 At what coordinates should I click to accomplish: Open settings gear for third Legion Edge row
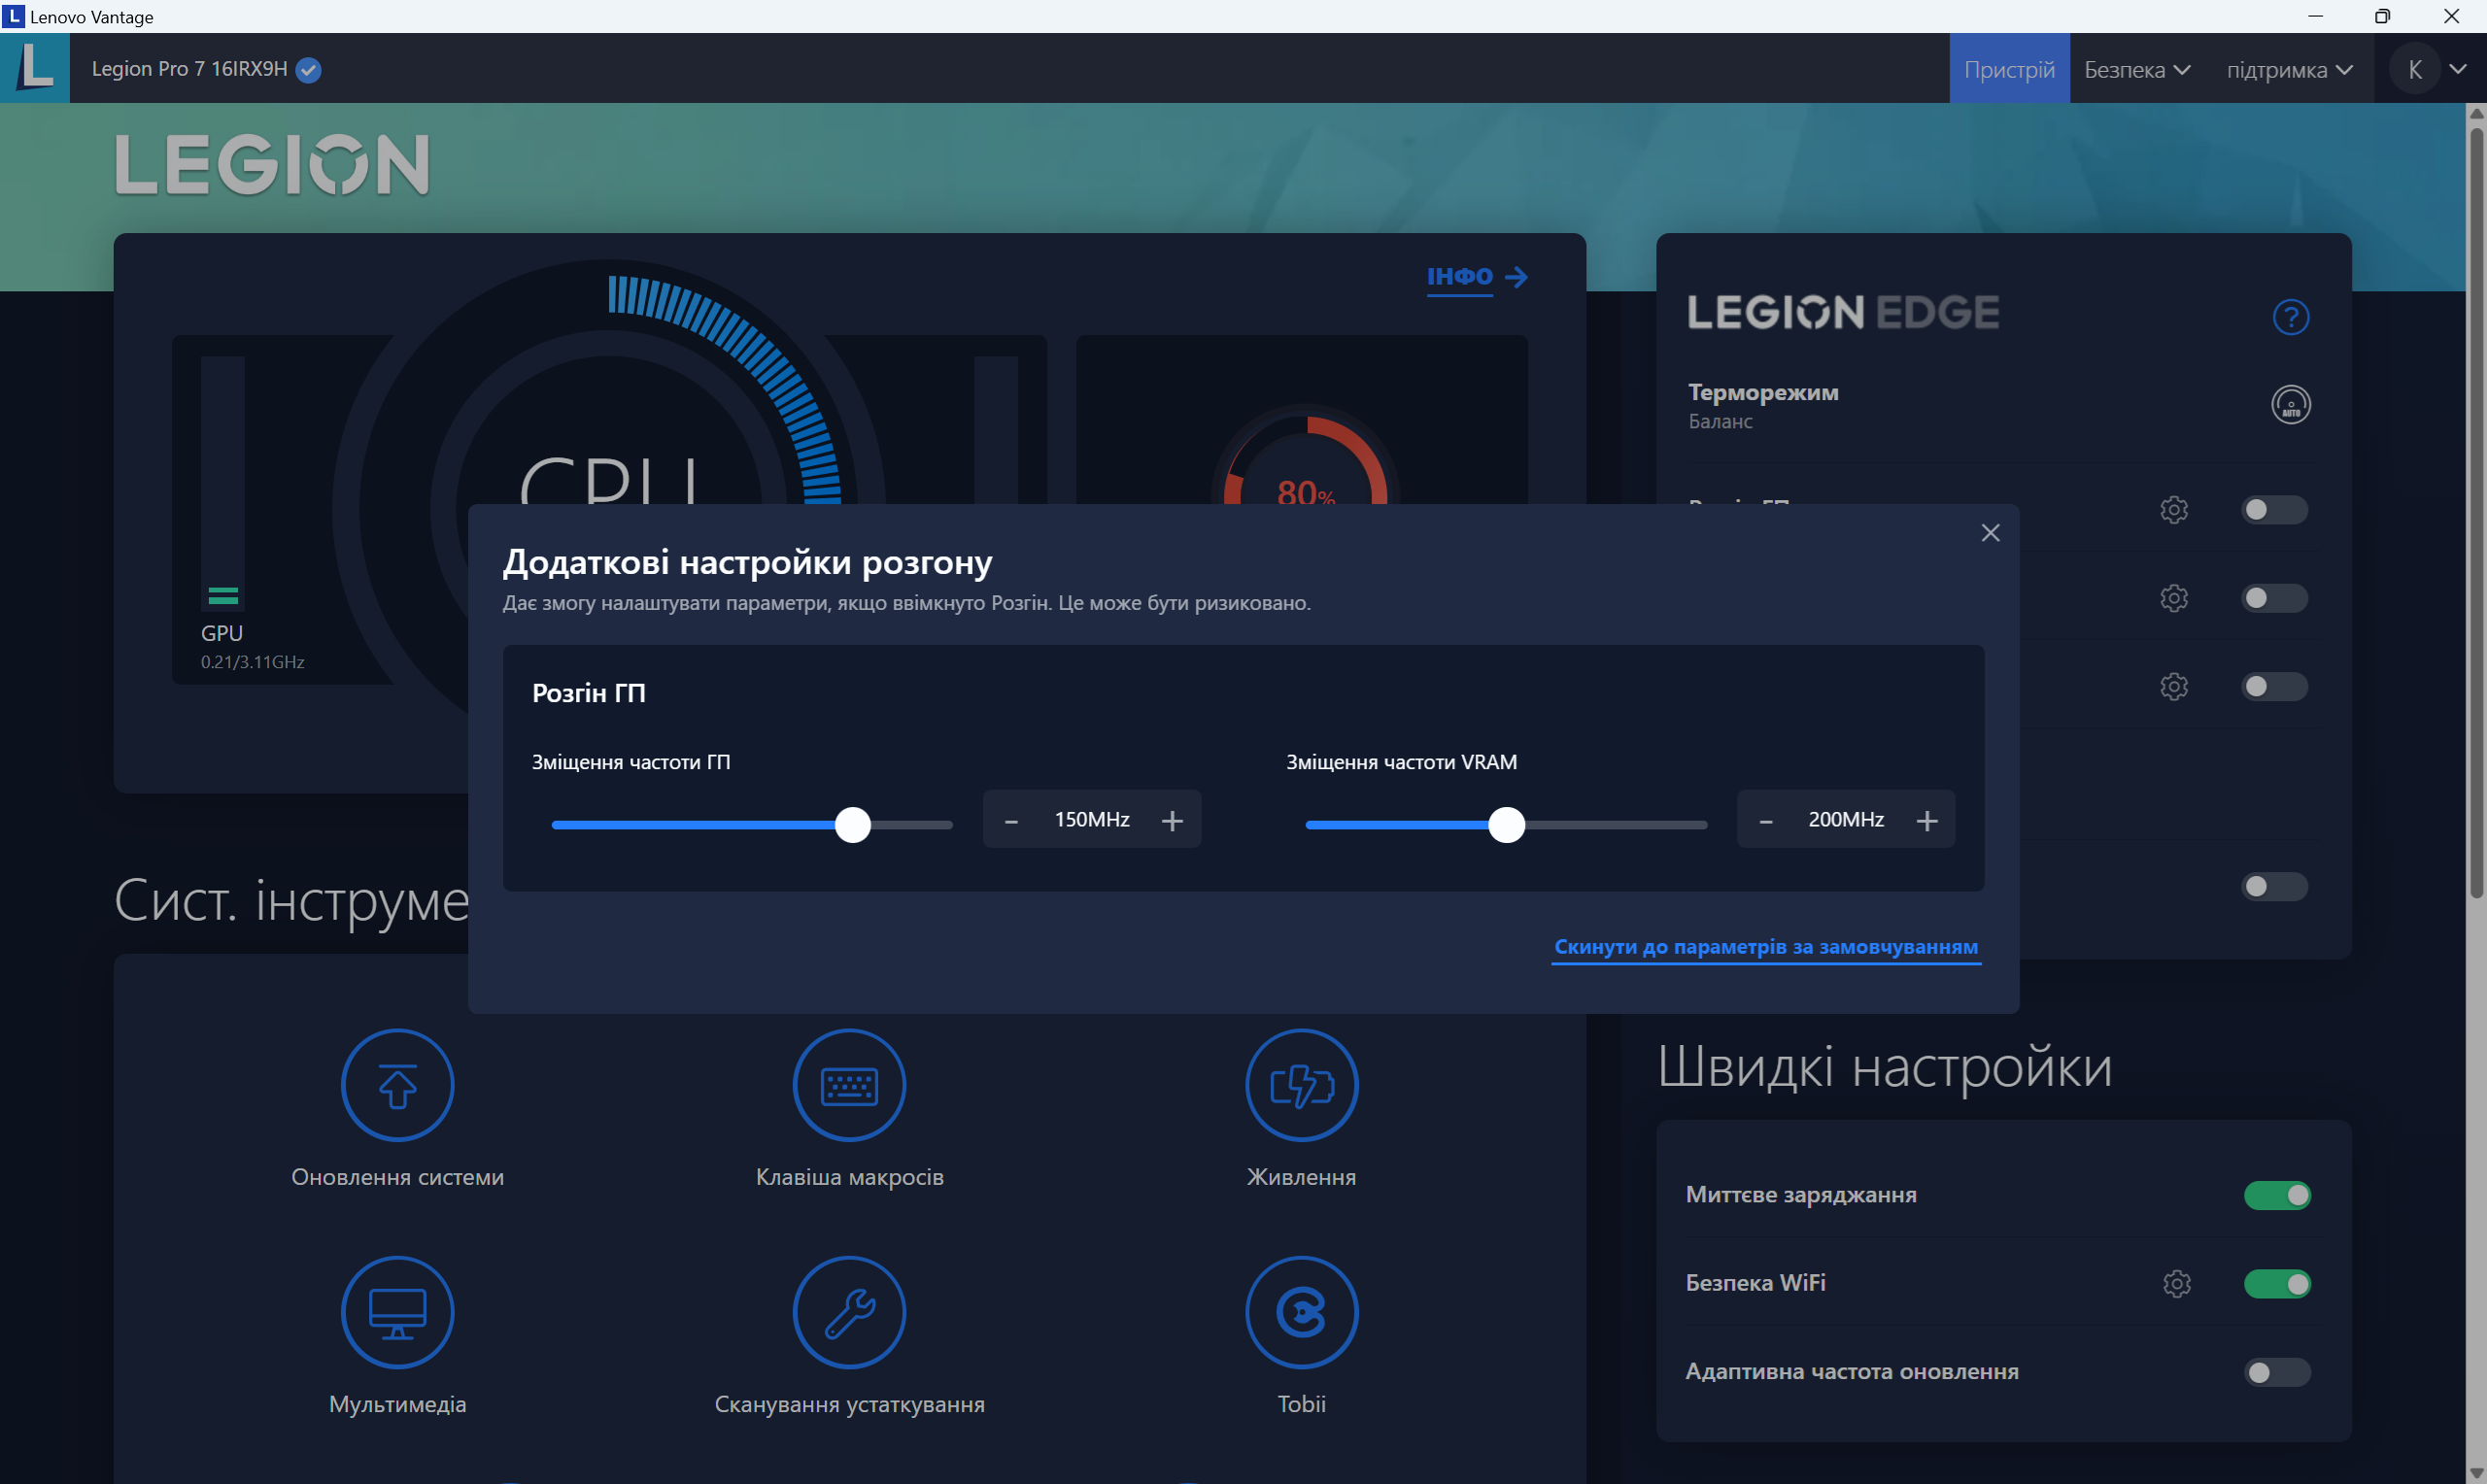point(2173,686)
